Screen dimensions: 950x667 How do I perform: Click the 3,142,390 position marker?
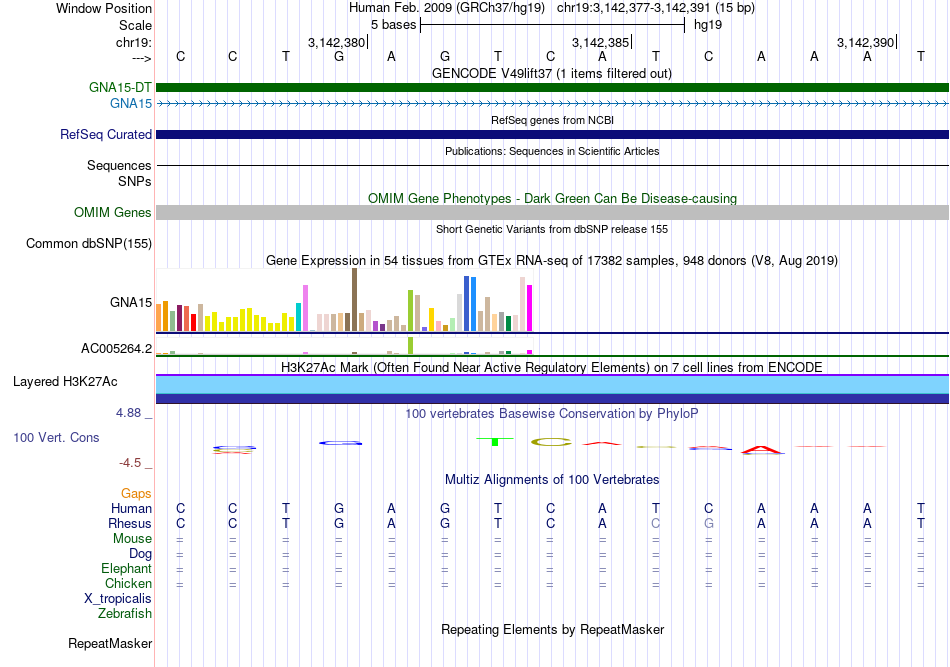point(866,42)
